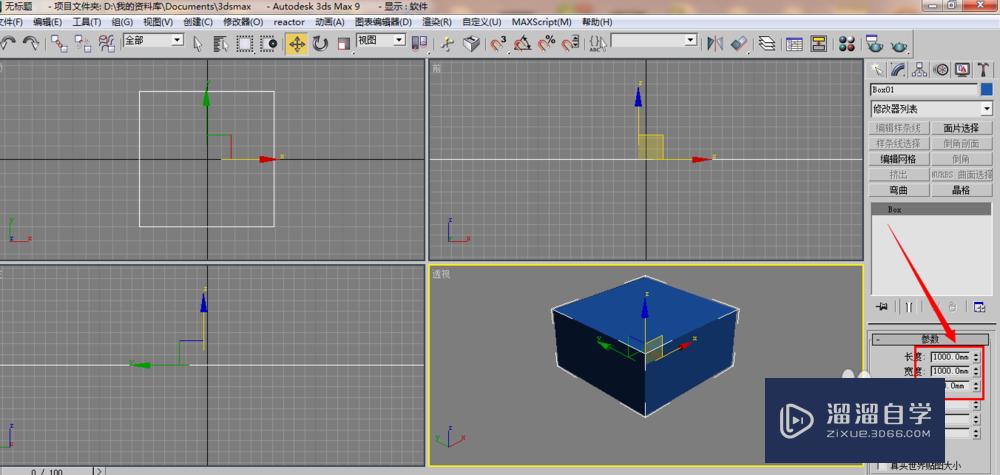Click the Edit Named Selection Sets icon
This screenshot has height=475, width=1000.
point(598,43)
